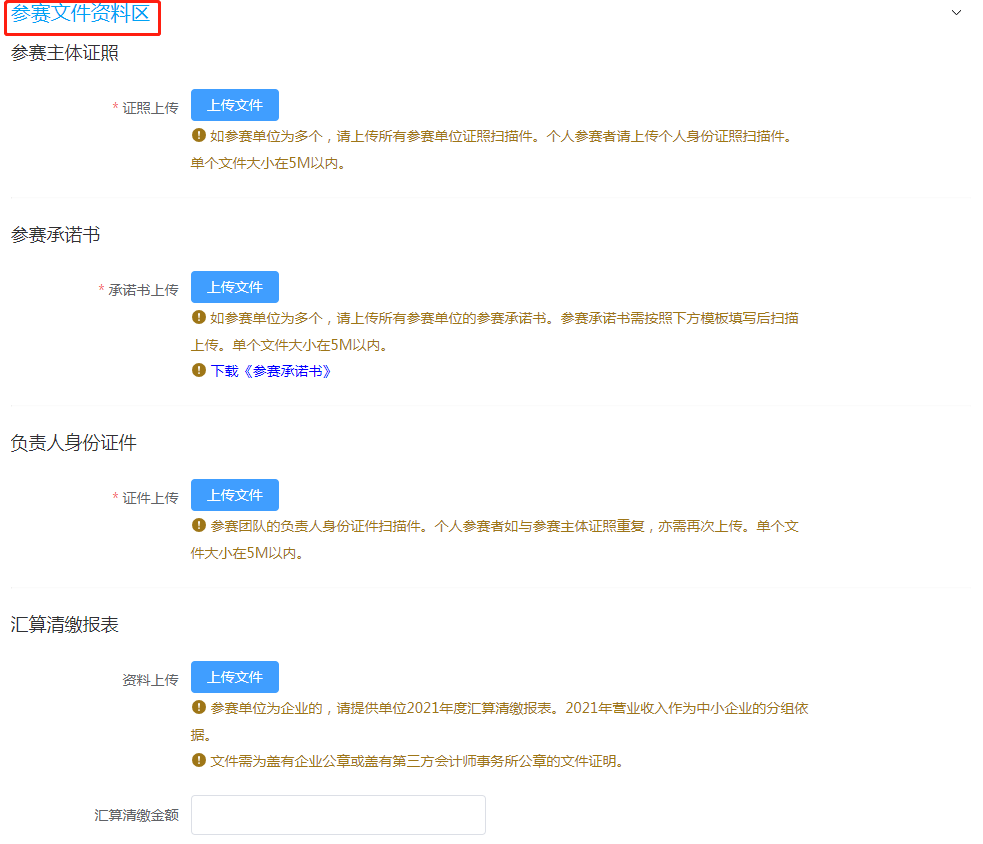Click hint text 上传。单个文件大小在5M以内。
The height and width of the screenshot is (844, 983).
290,346
